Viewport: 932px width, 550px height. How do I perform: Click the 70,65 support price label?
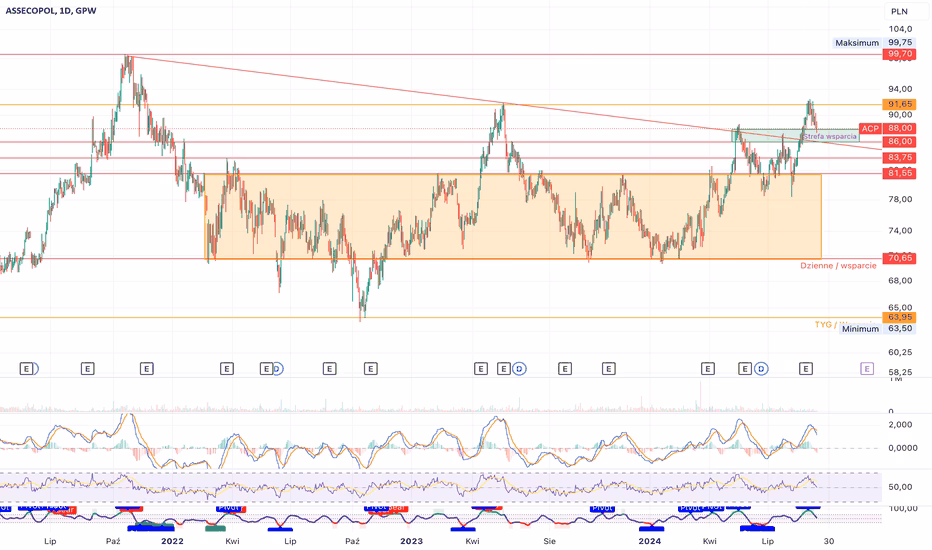click(x=900, y=258)
